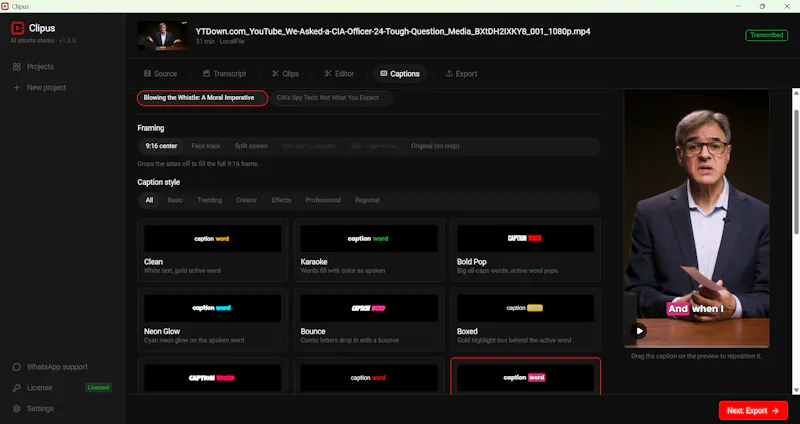Click the Next: Export button
The height and width of the screenshot is (424, 800).
click(x=753, y=410)
